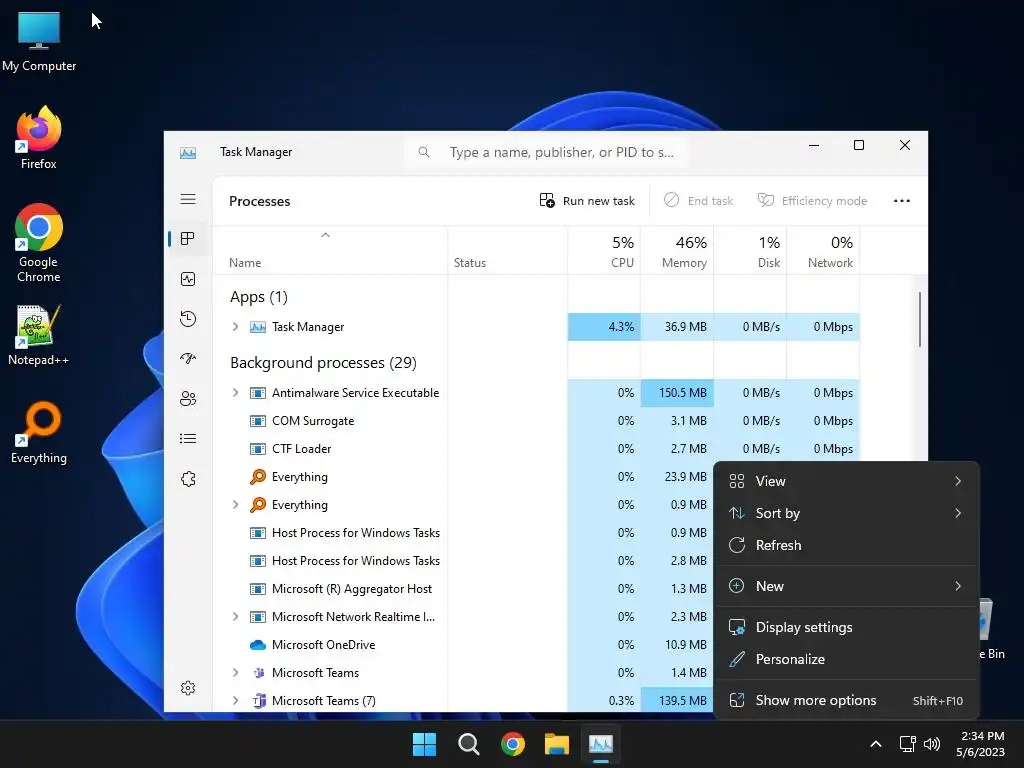
Task: Open the View submenu in context menu
Action: (x=846, y=481)
